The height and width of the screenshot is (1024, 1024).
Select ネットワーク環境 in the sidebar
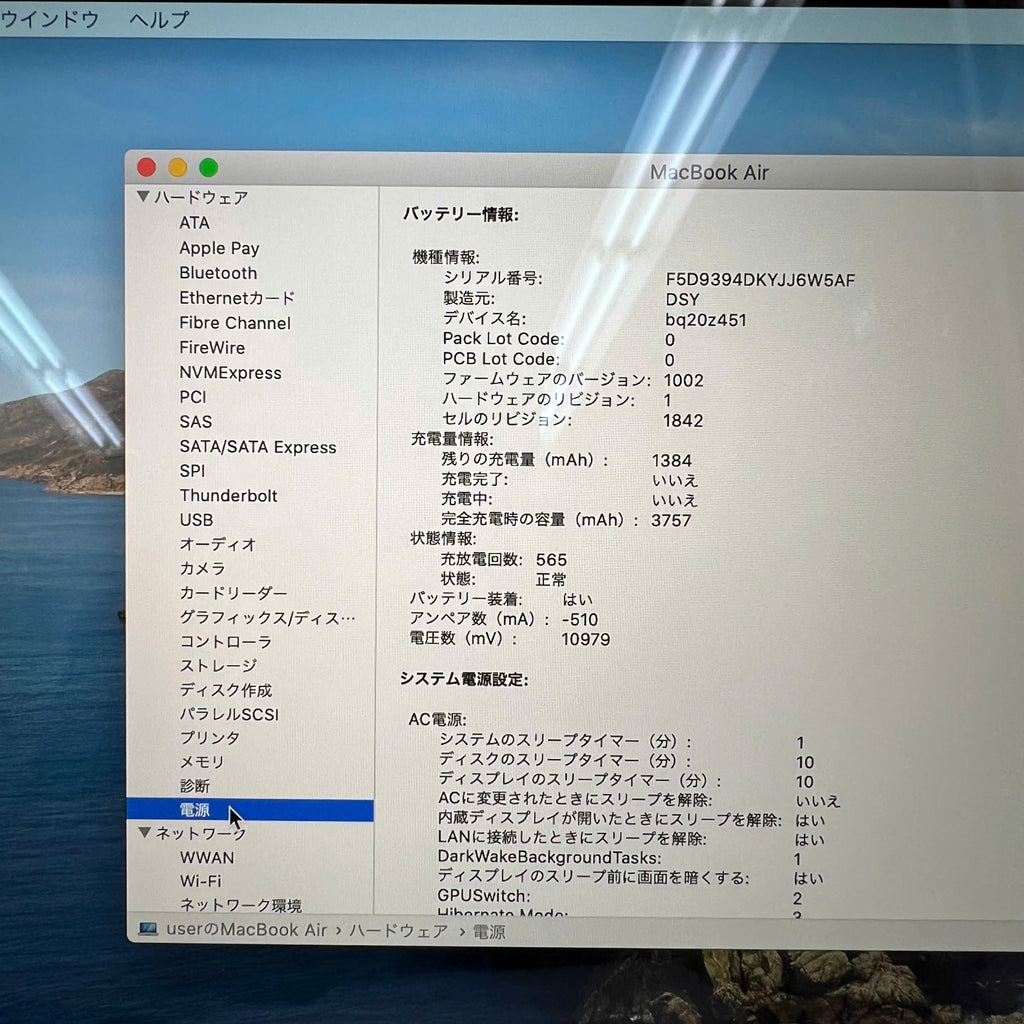(240, 905)
